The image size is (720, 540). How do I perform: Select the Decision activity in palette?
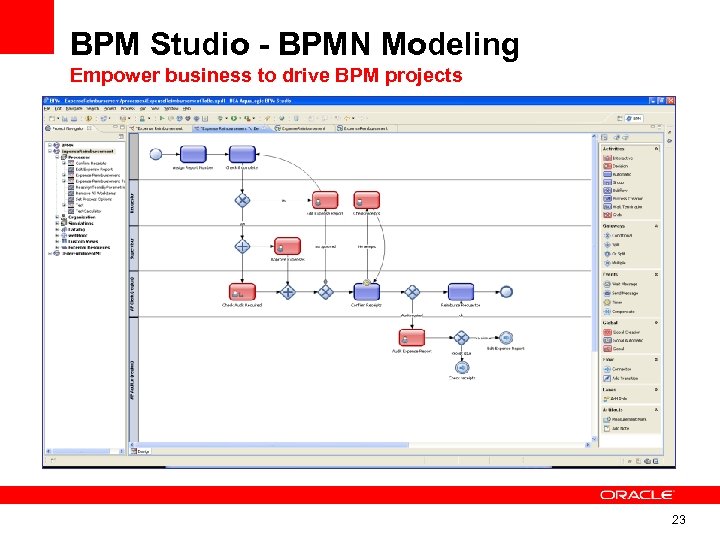616,166
